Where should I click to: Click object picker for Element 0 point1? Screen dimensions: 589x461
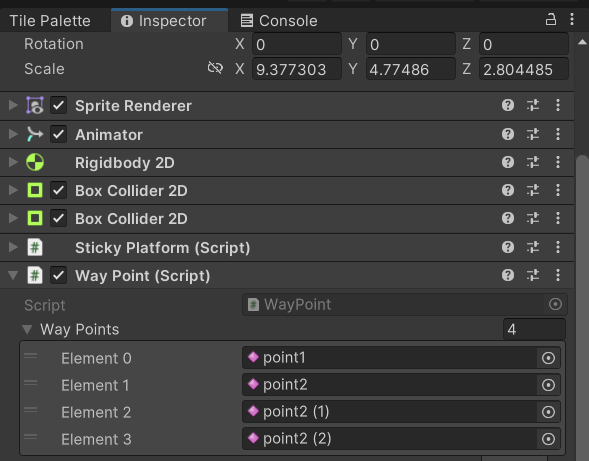click(x=548, y=358)
